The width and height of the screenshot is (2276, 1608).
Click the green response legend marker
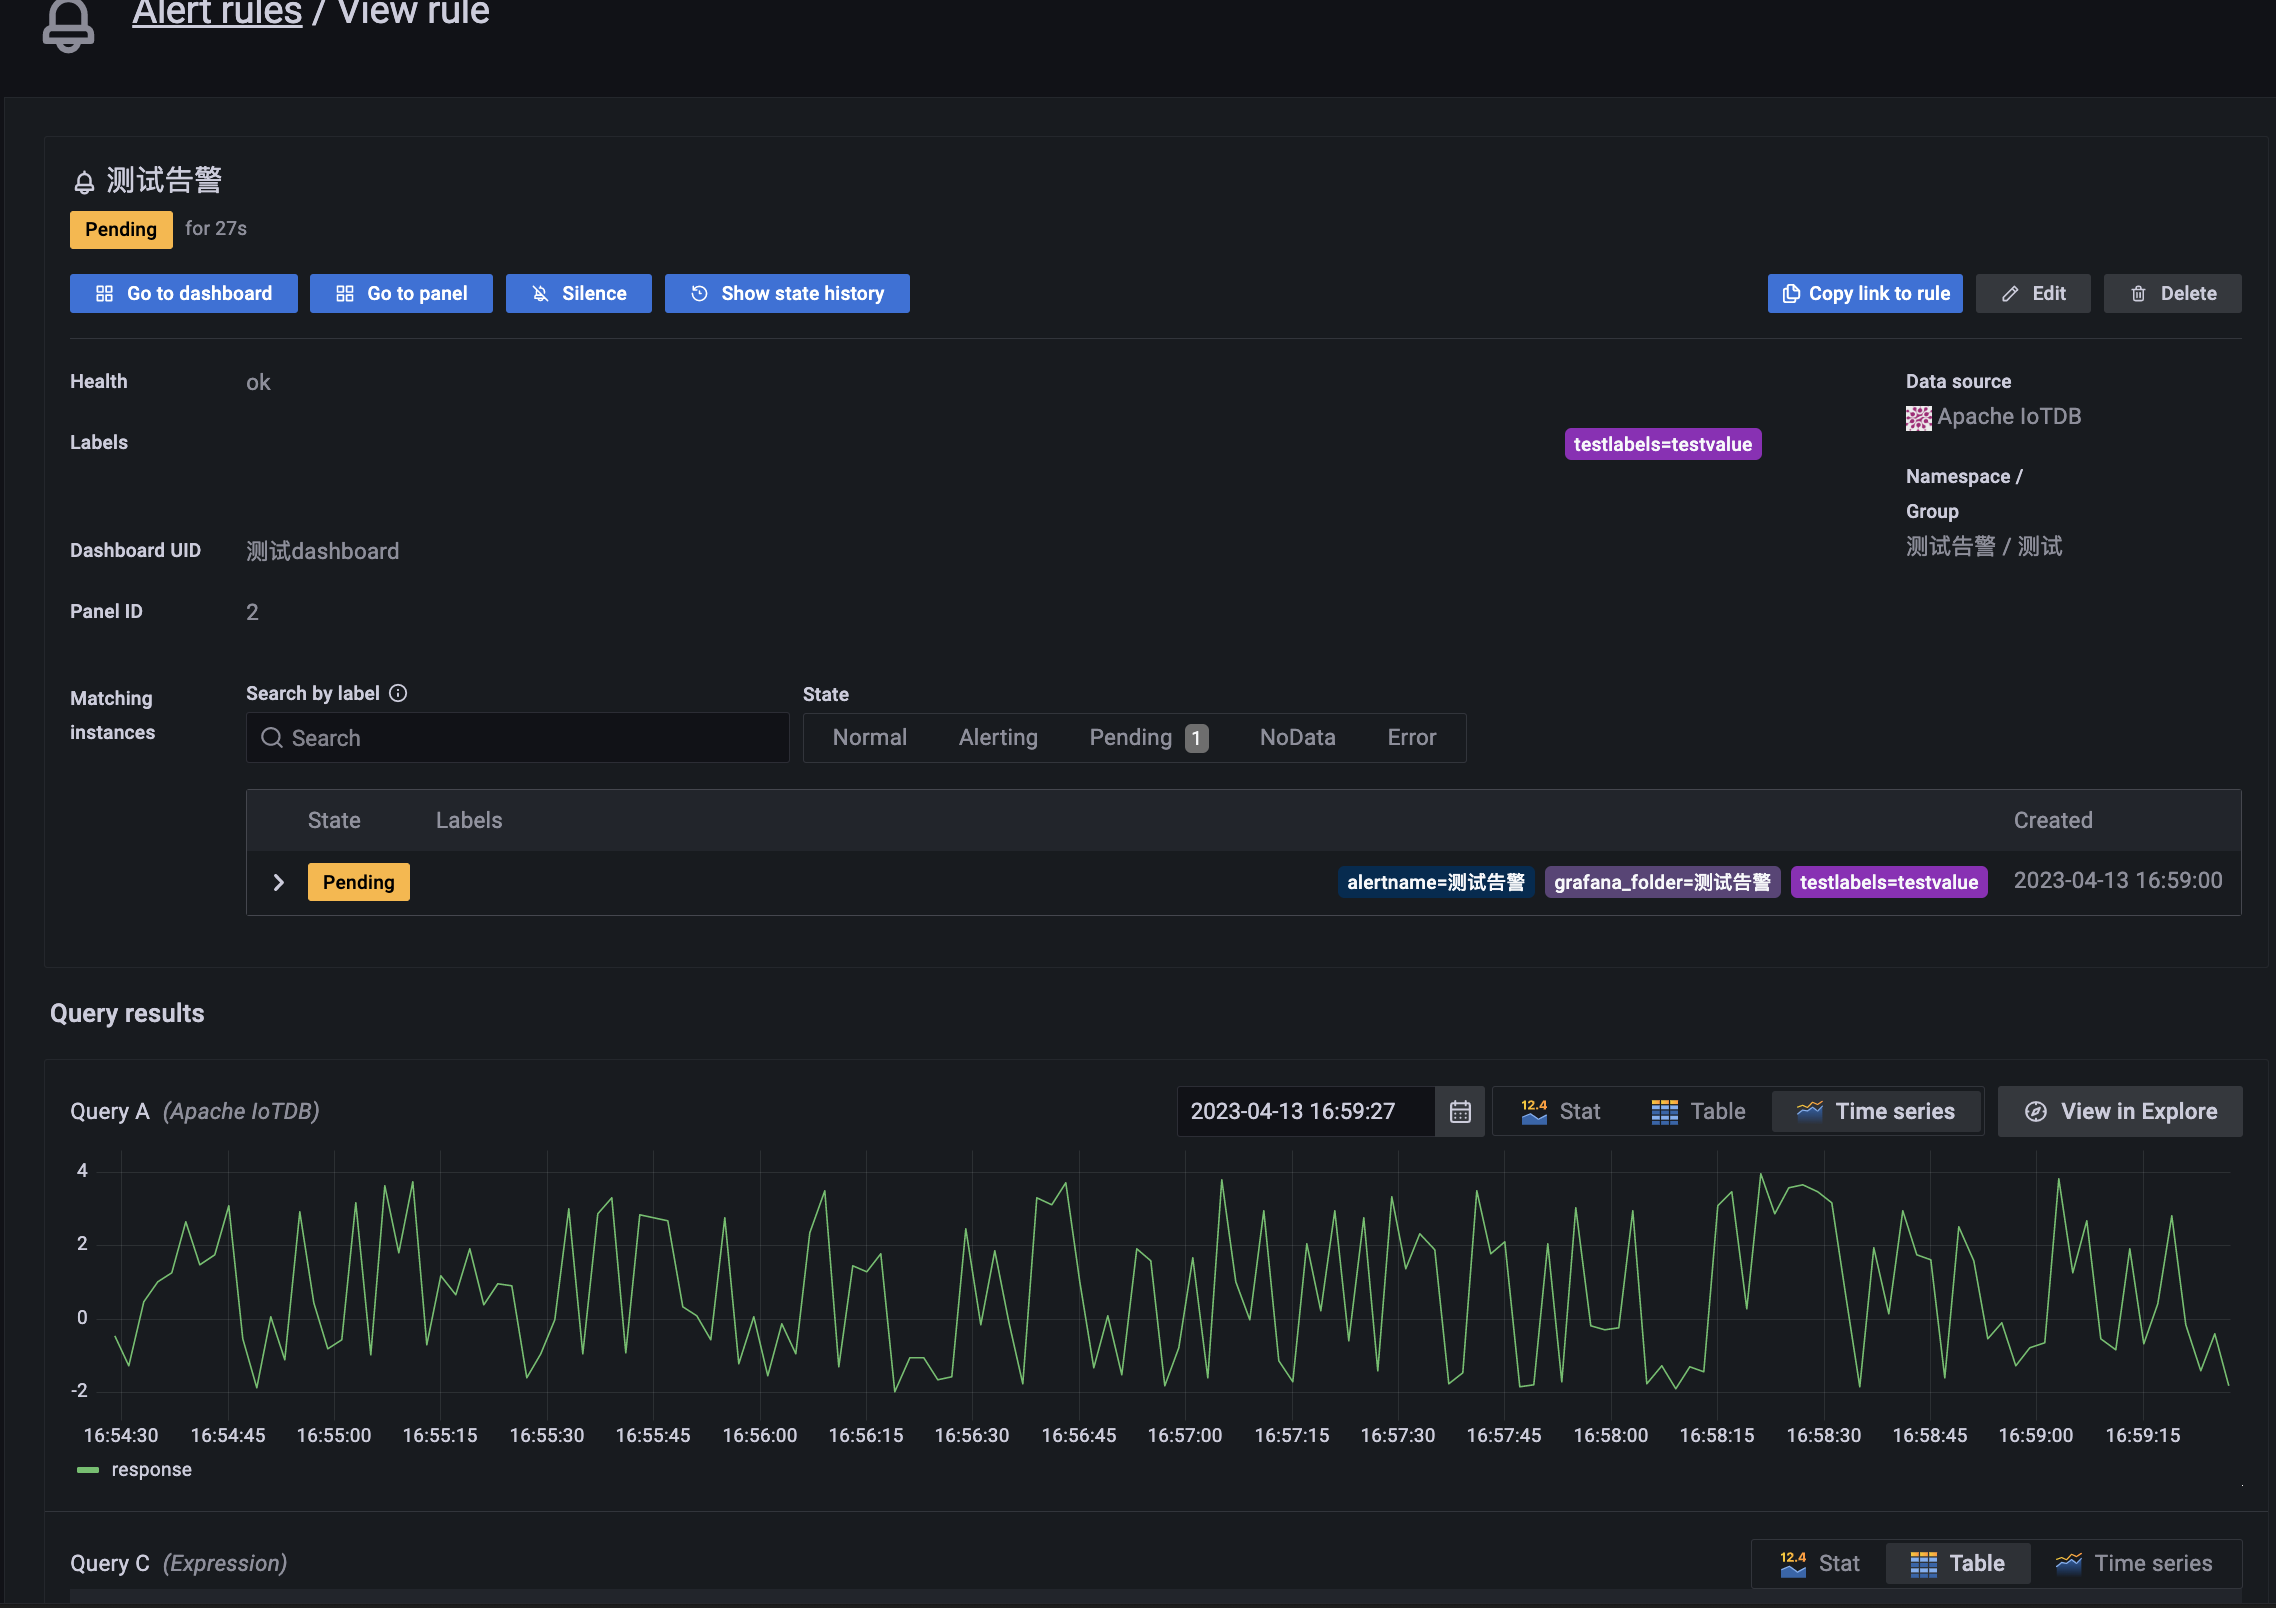(88, 1469)
